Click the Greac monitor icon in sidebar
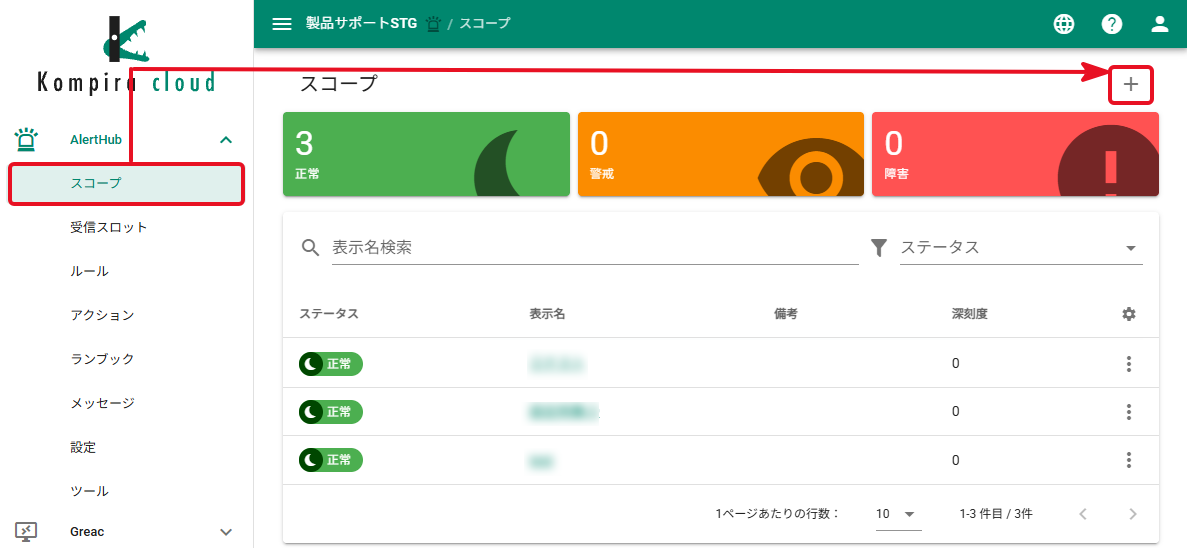 [26, 531]
